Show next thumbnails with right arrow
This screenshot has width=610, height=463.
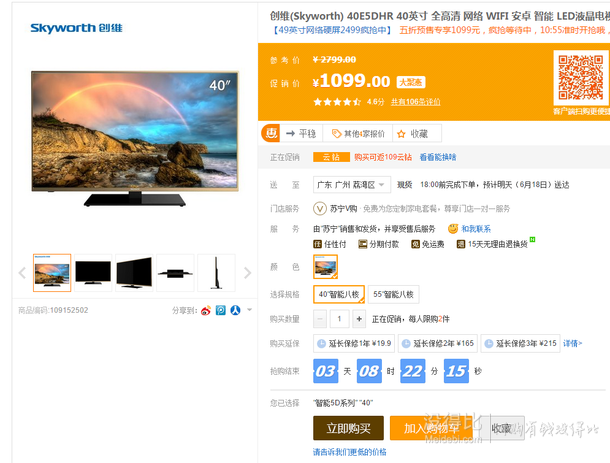click(247, 273)
